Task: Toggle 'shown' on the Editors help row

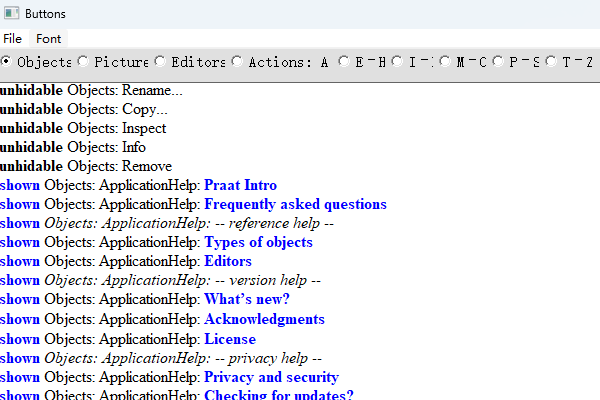Action: (x=20, y=261)
